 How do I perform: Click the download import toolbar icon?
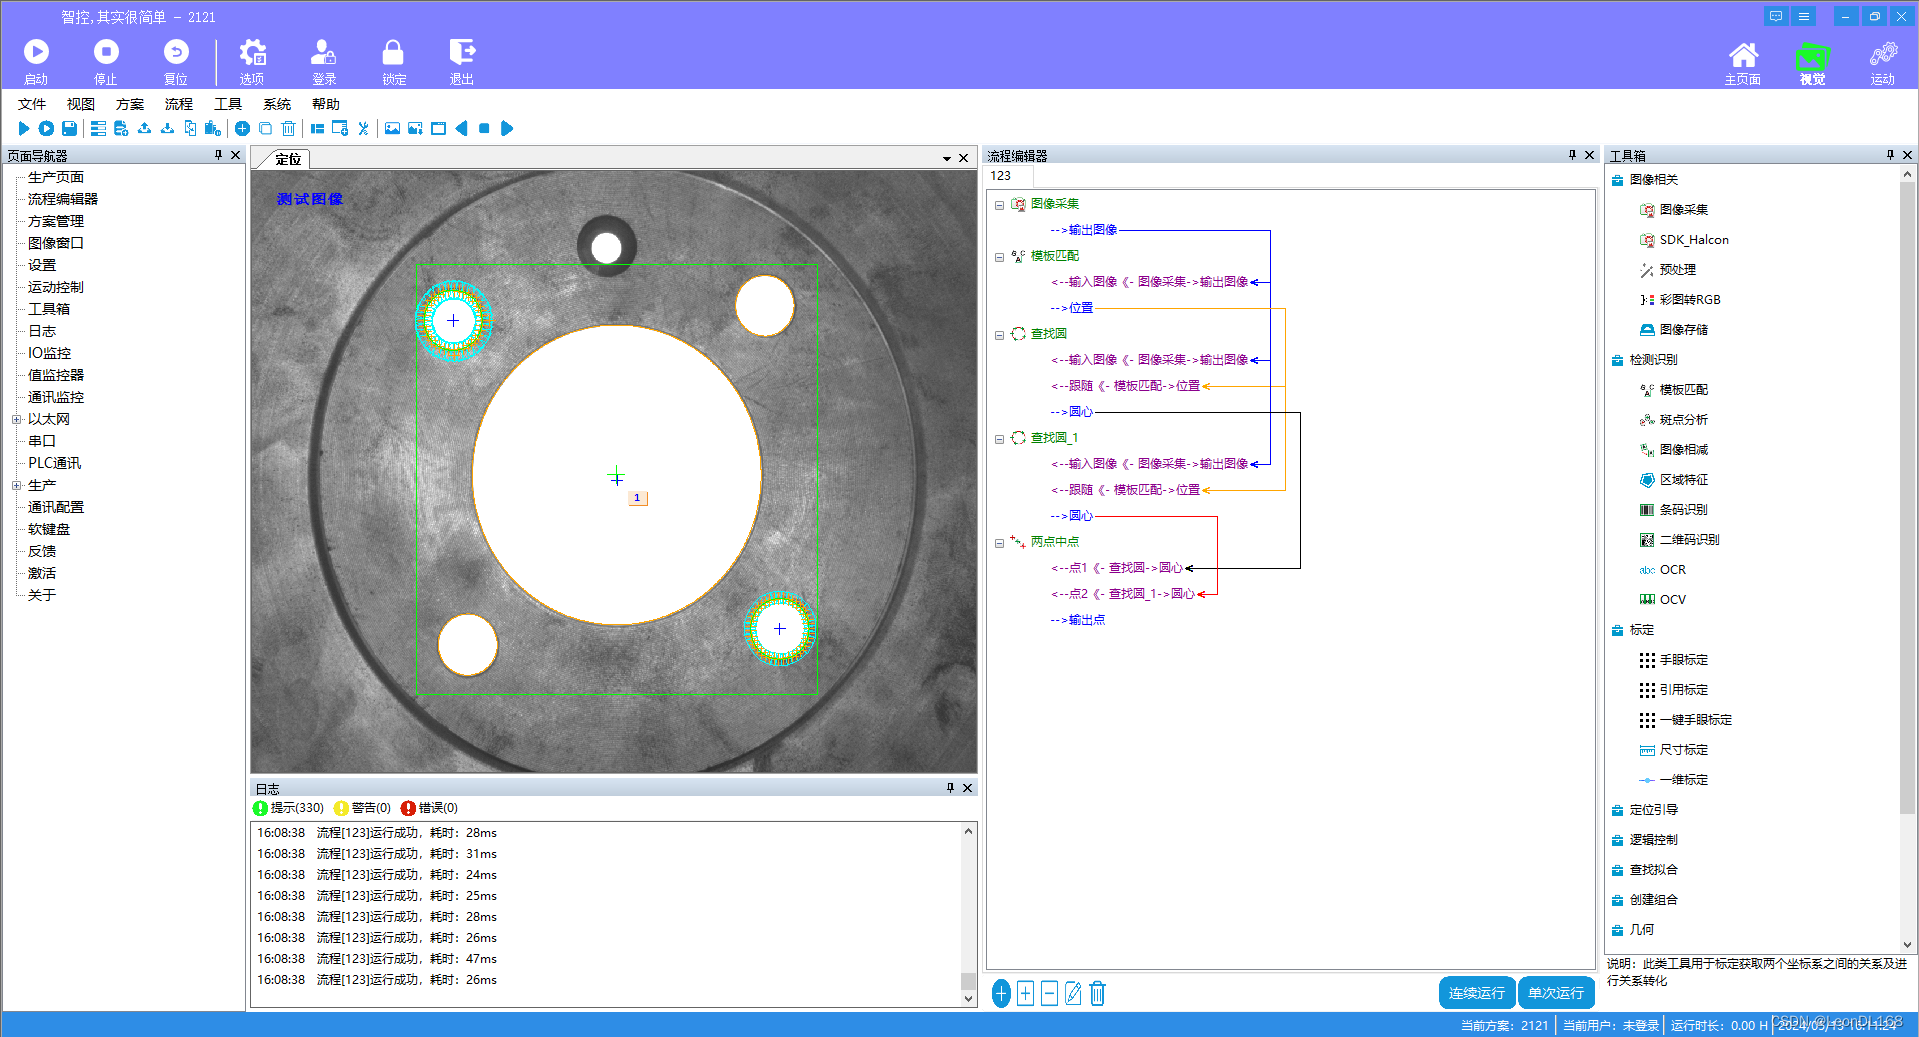tap(167, 128)
